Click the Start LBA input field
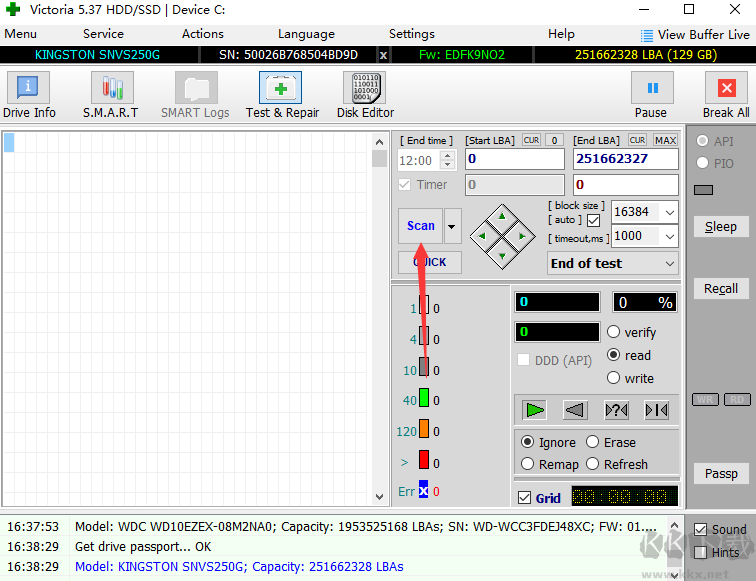756x581 pixels. [514, 159]
